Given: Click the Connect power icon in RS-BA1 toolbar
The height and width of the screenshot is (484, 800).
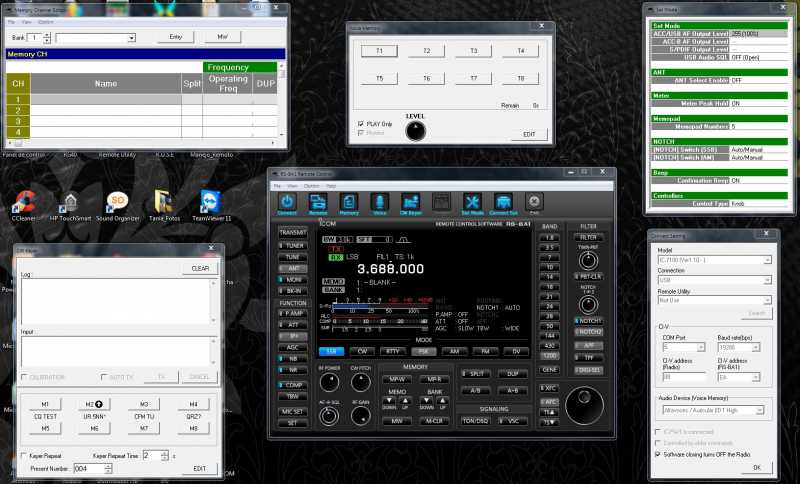Looking at the screenshot, I should coord(287,202).
